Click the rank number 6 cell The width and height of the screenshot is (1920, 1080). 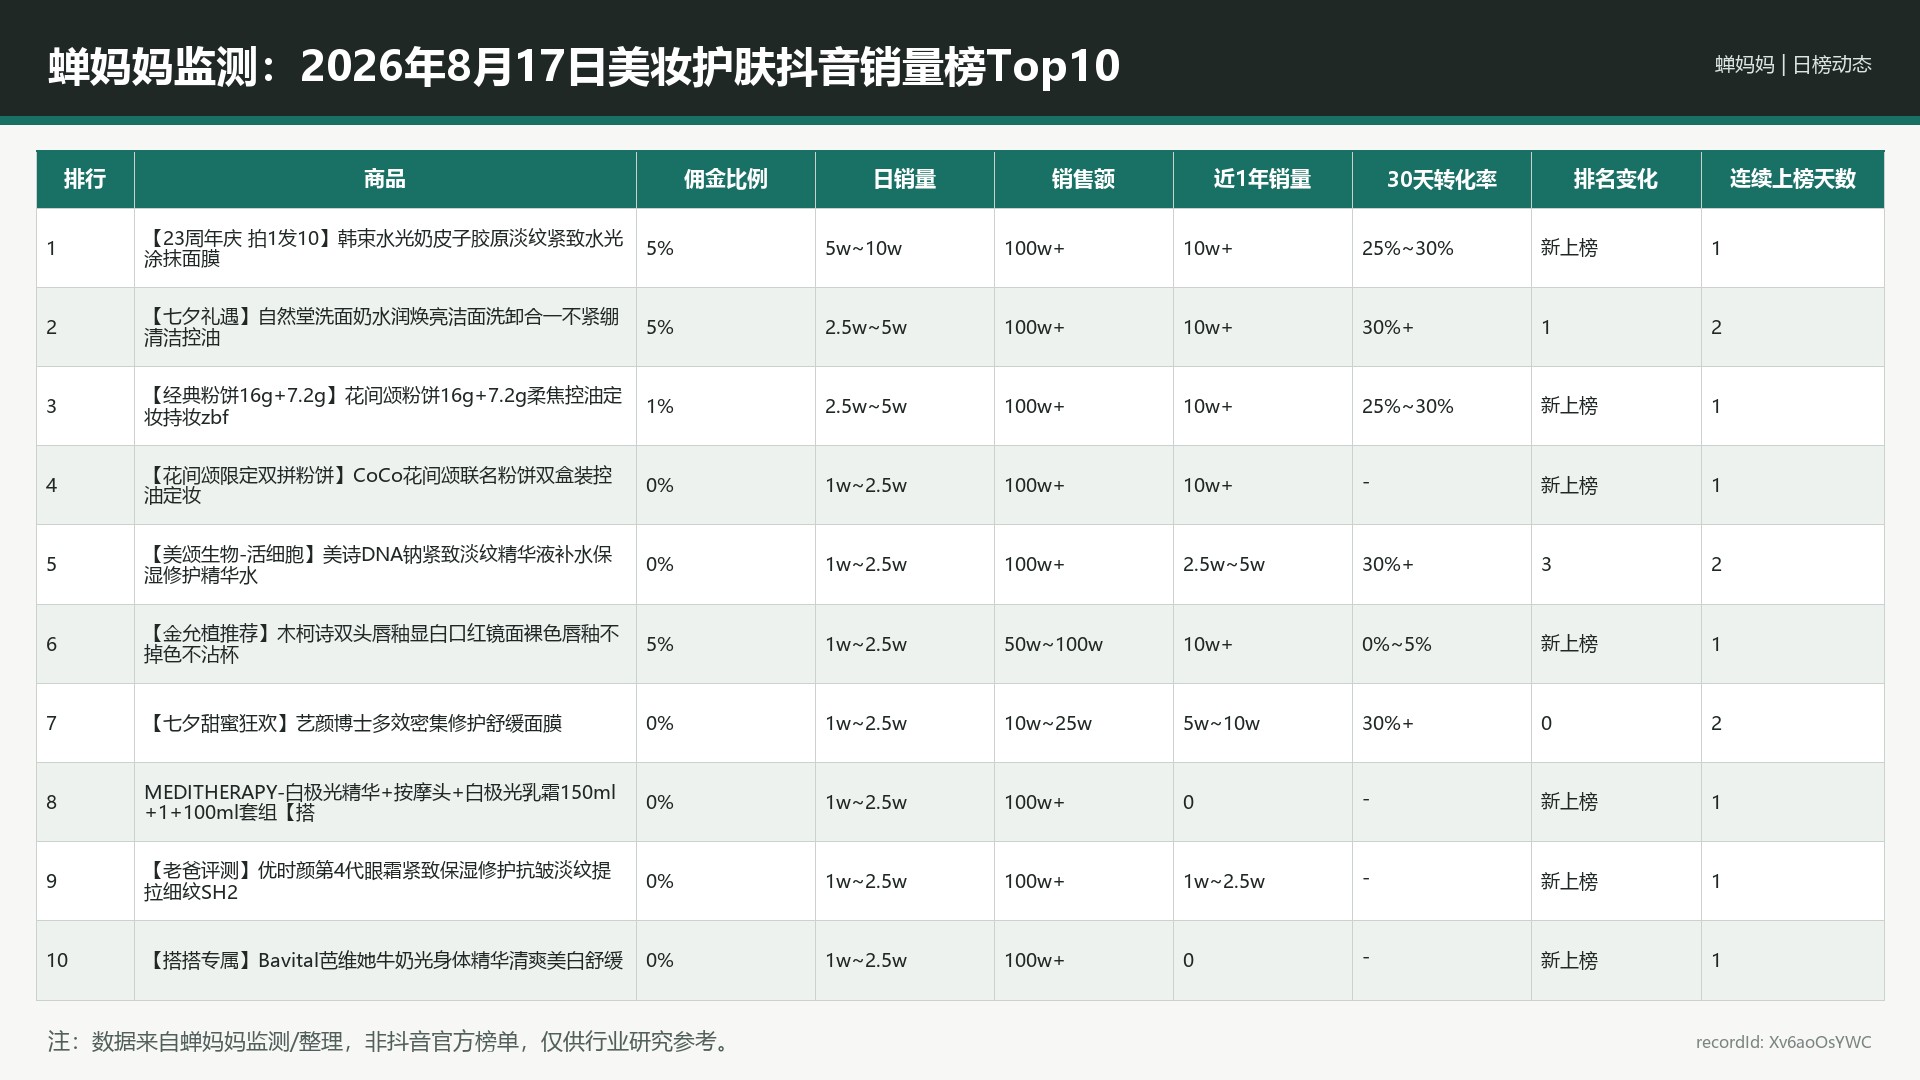pos(85,644)
